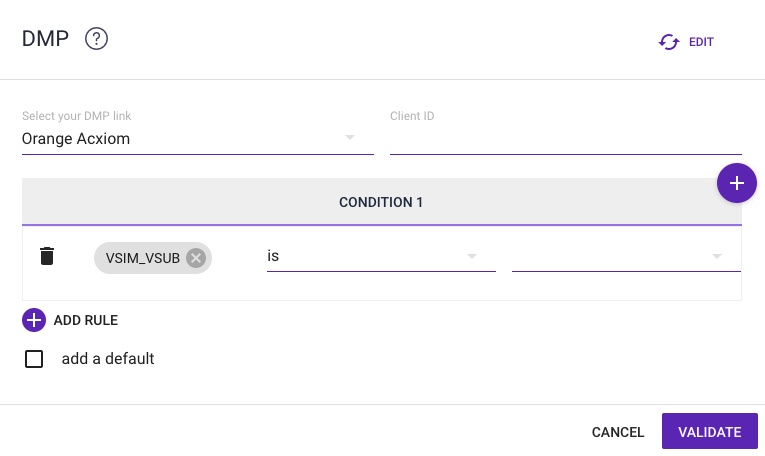
Task: Click the plus icon next to ADD RULE
Action: pyautogui.click(x=34, y=320)
